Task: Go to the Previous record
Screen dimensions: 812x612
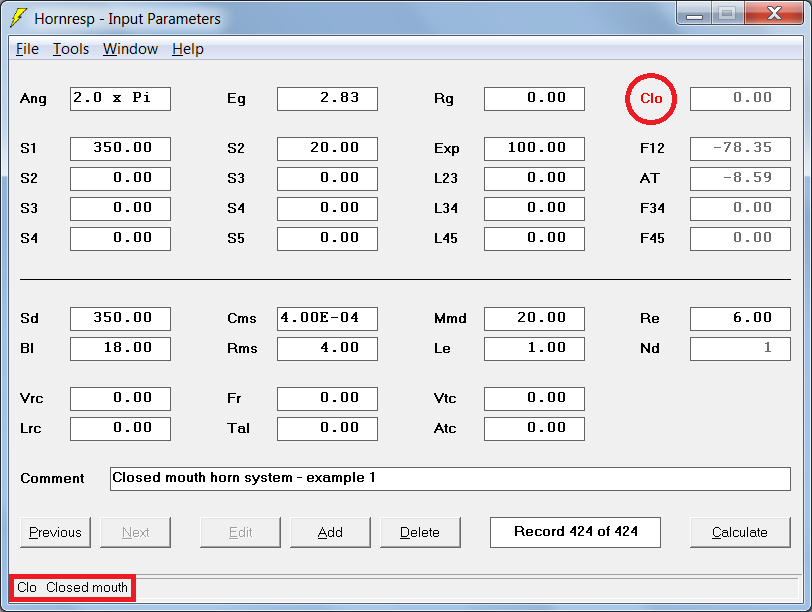Action: tap(55, 532)
